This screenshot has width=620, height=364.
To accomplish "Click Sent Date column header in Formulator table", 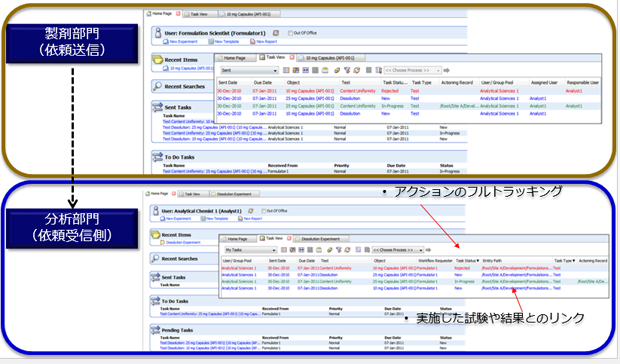I will coord(228,83).
